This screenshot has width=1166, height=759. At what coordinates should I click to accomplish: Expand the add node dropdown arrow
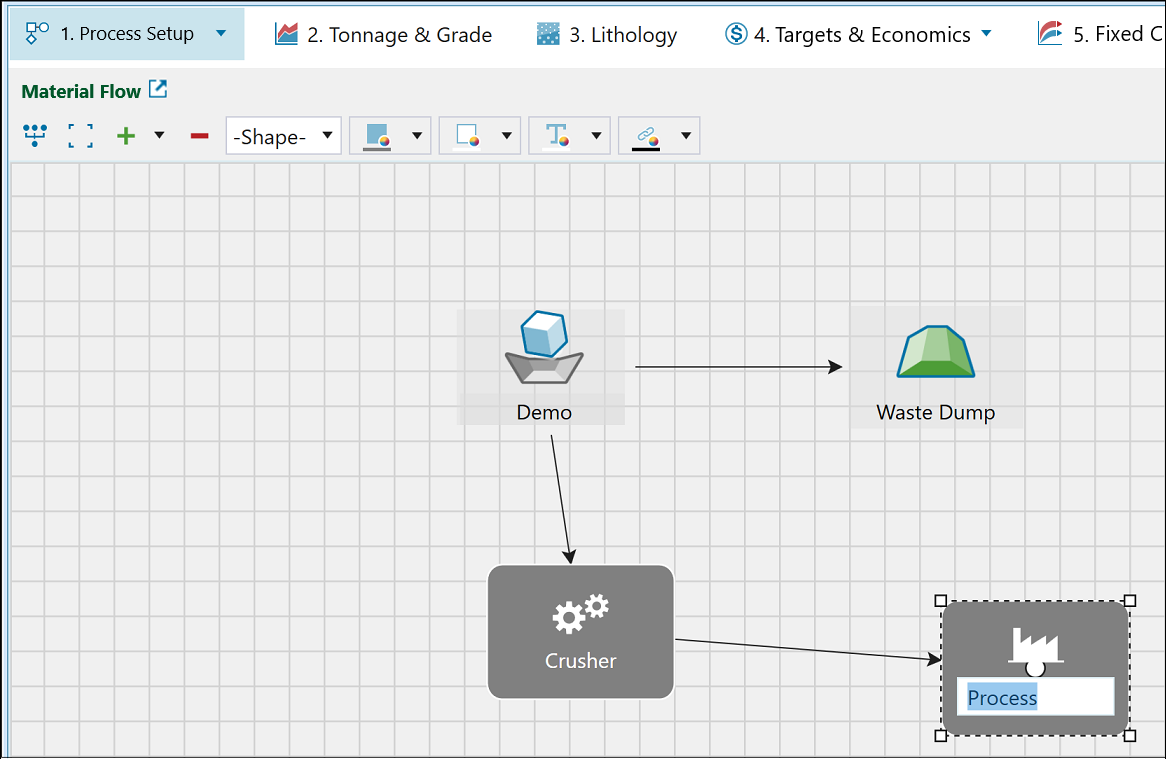[159, 135]
